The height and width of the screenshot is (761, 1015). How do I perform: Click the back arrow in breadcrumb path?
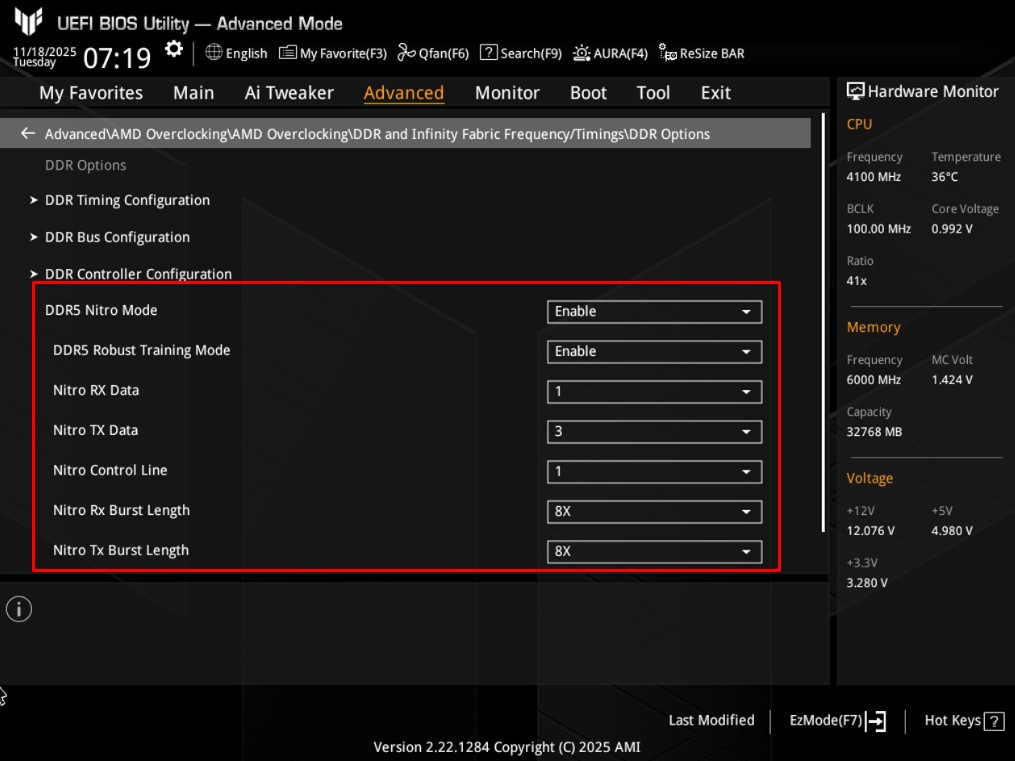(27, 133)
